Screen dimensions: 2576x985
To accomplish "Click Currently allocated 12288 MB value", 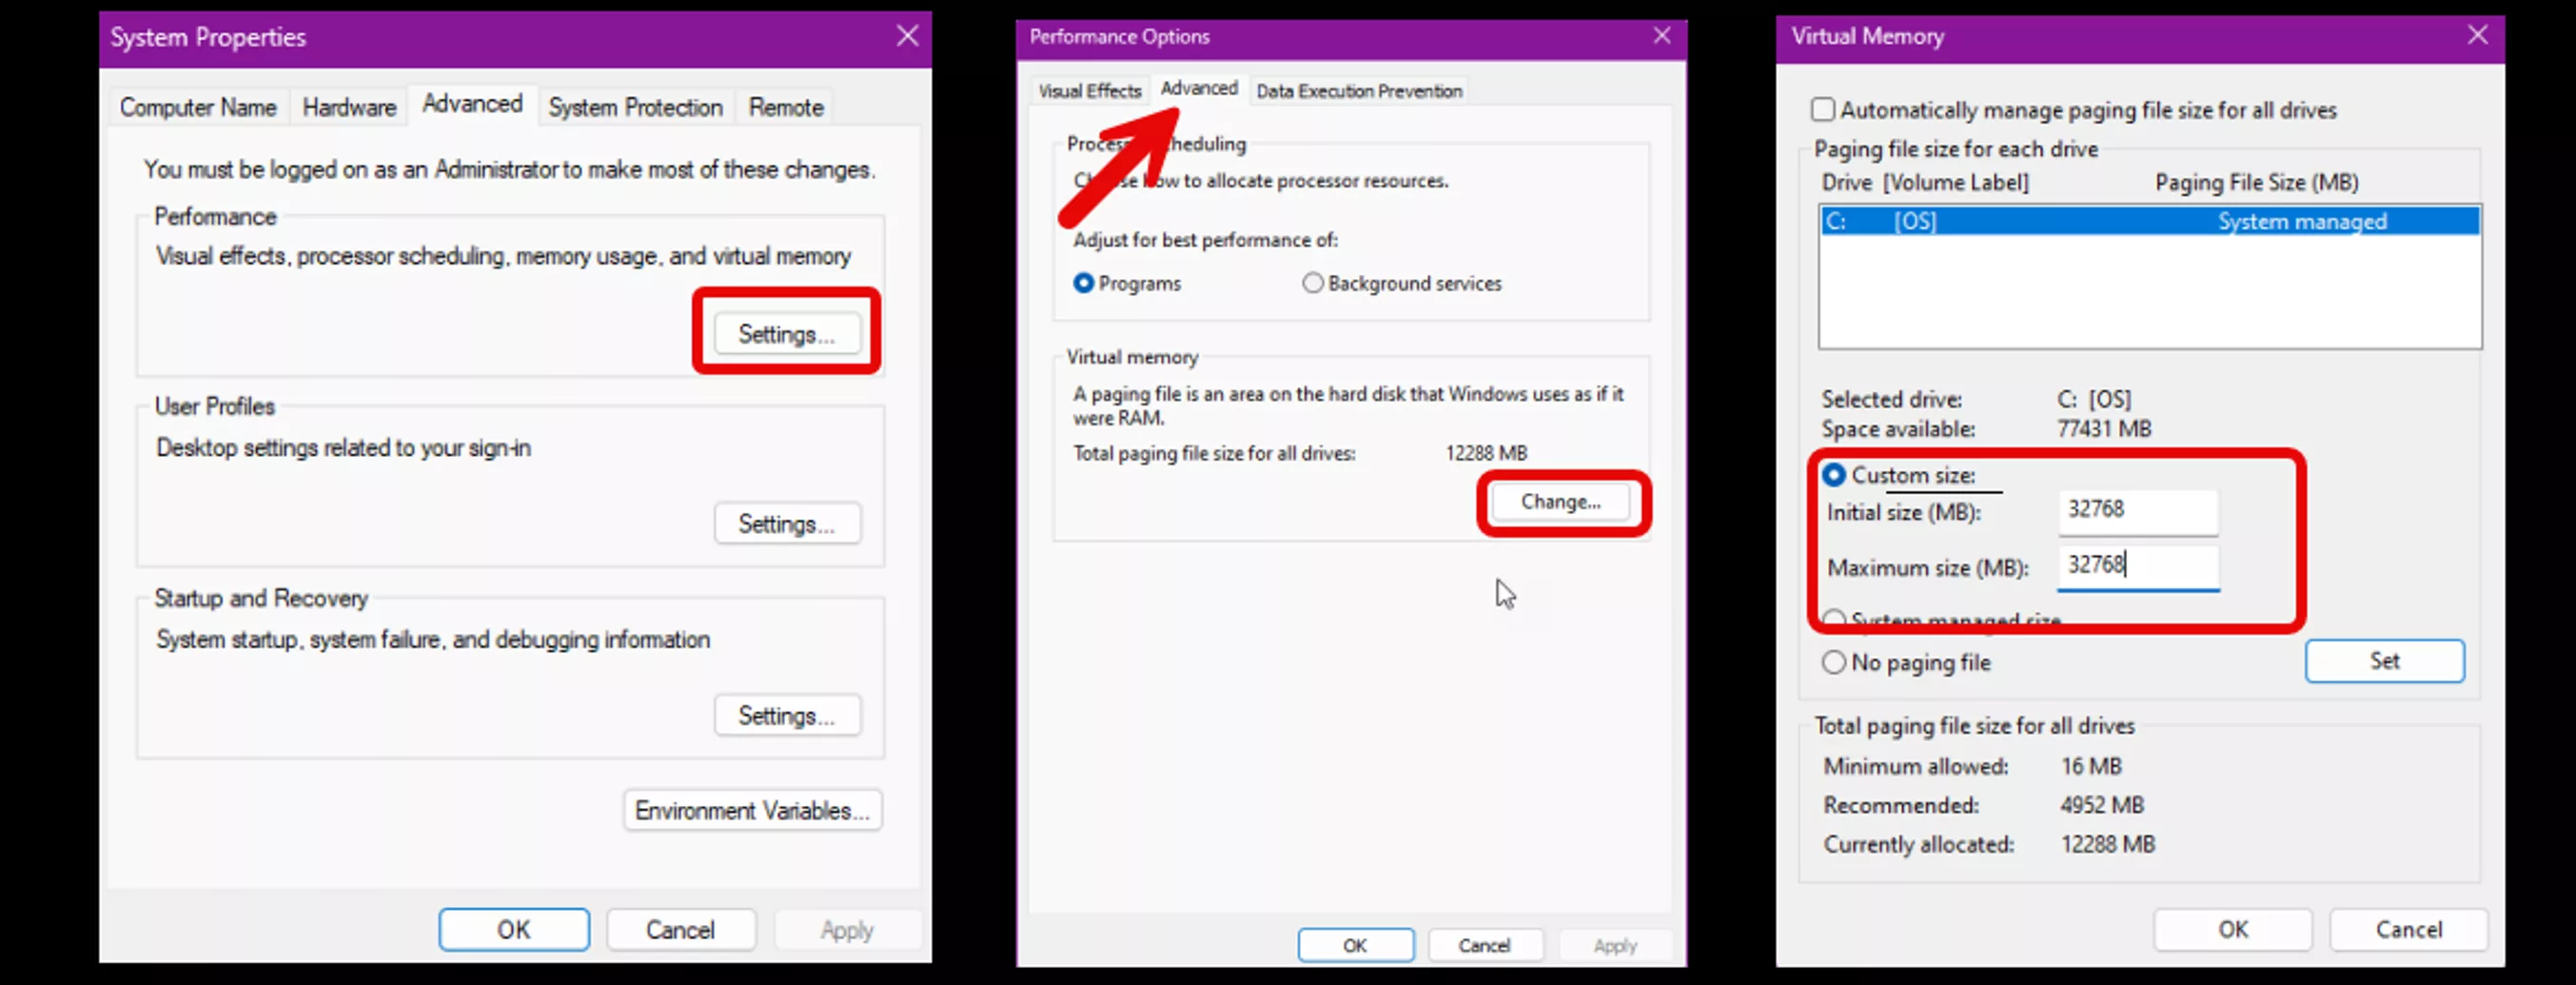I will 2107,844.
